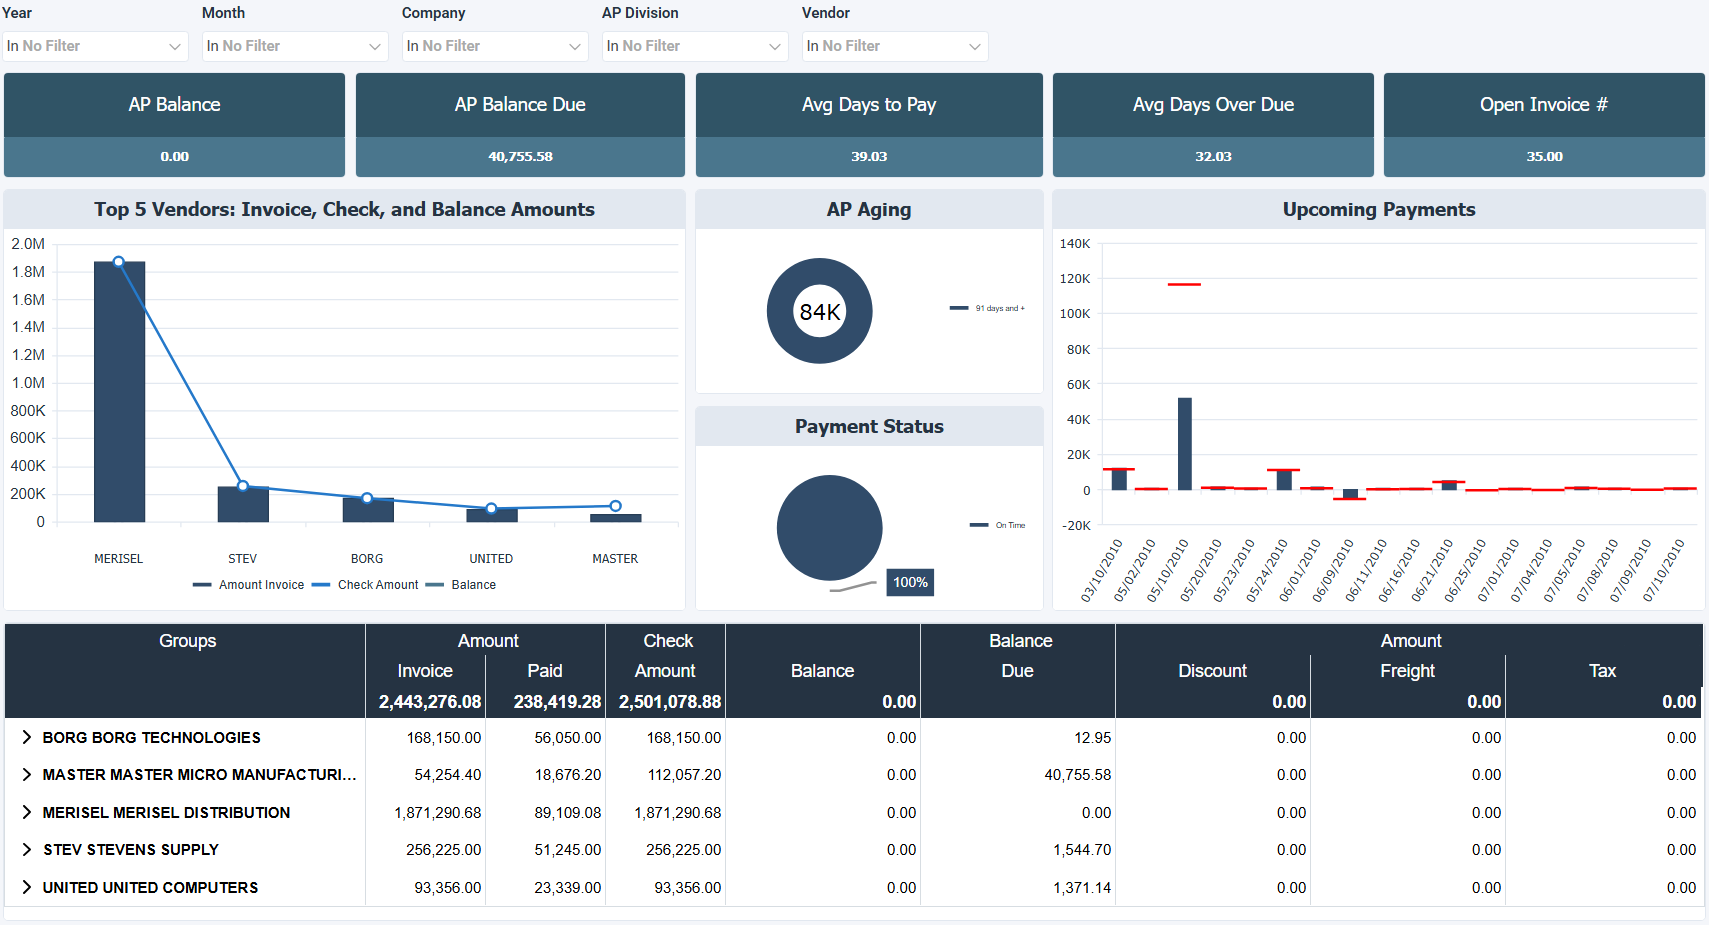This screenshot has height=925, width=1709.
Task: Sort by the Tax column header
Action: (x=1603, y=671)
